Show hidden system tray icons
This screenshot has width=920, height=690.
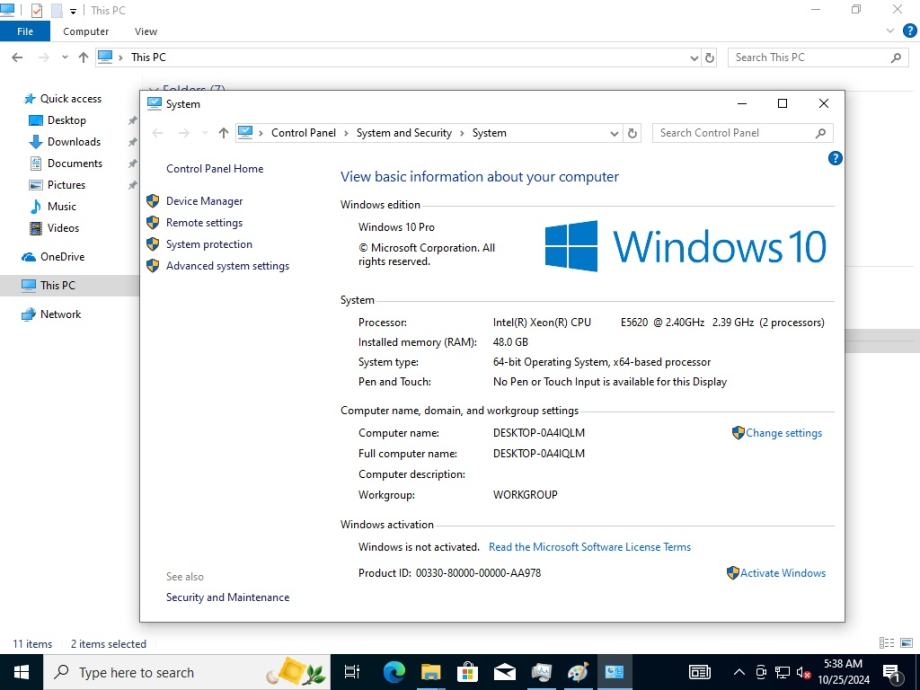[739, 672]
